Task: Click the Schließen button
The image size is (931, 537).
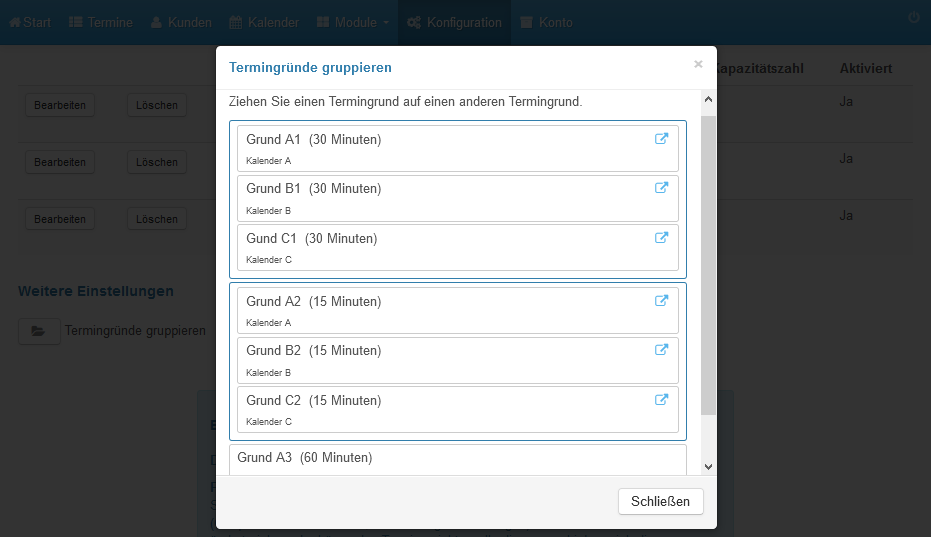Action: click(x=660, y=501)
